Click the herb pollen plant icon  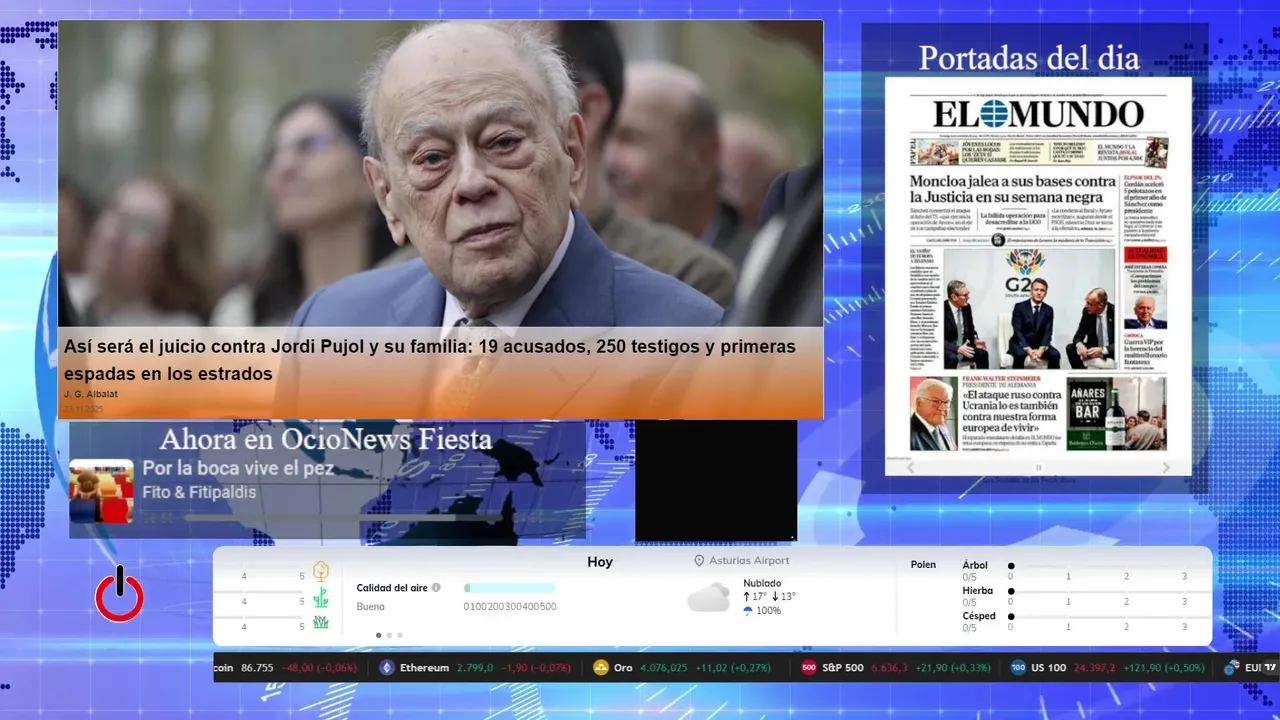coord(321,598)
